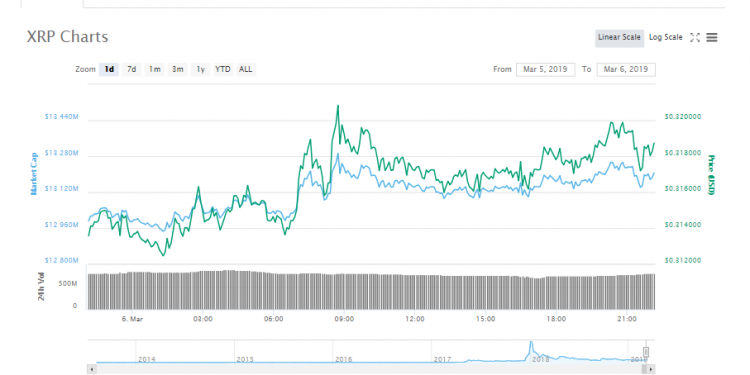750x375 pixels.
Task: Click the $12 800M market cap value
Action: point(61,260)
